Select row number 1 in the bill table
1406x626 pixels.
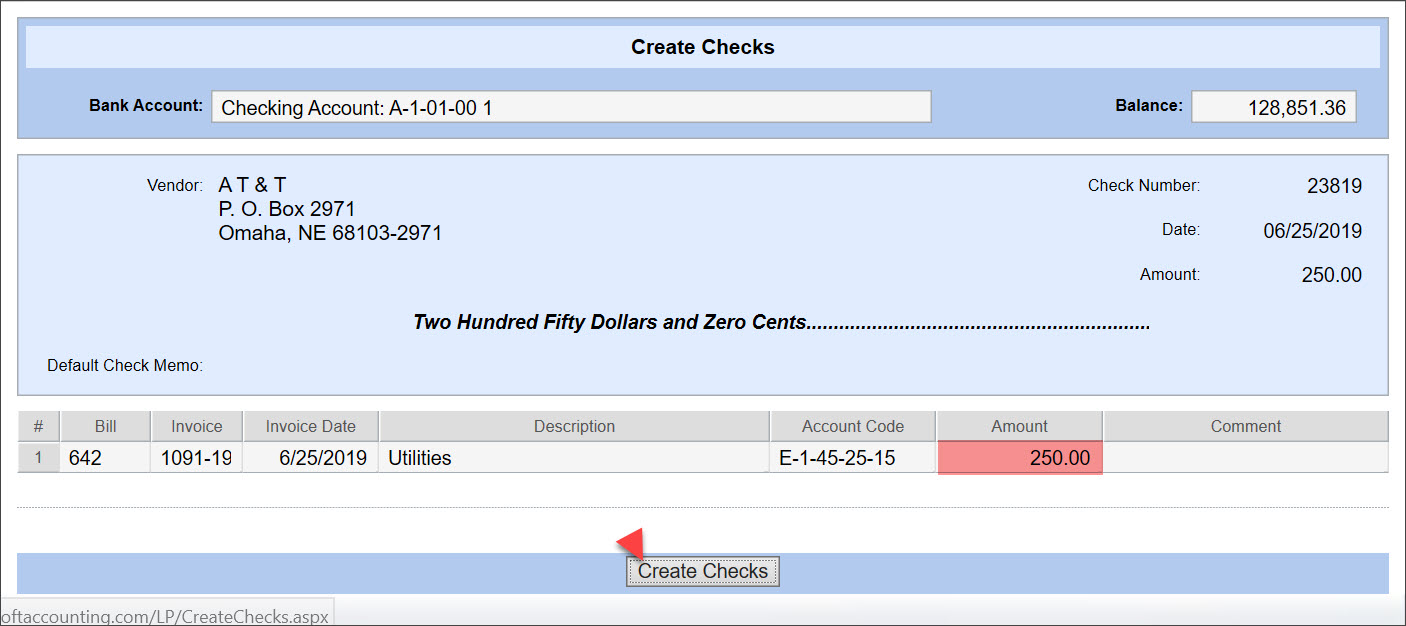39,458
